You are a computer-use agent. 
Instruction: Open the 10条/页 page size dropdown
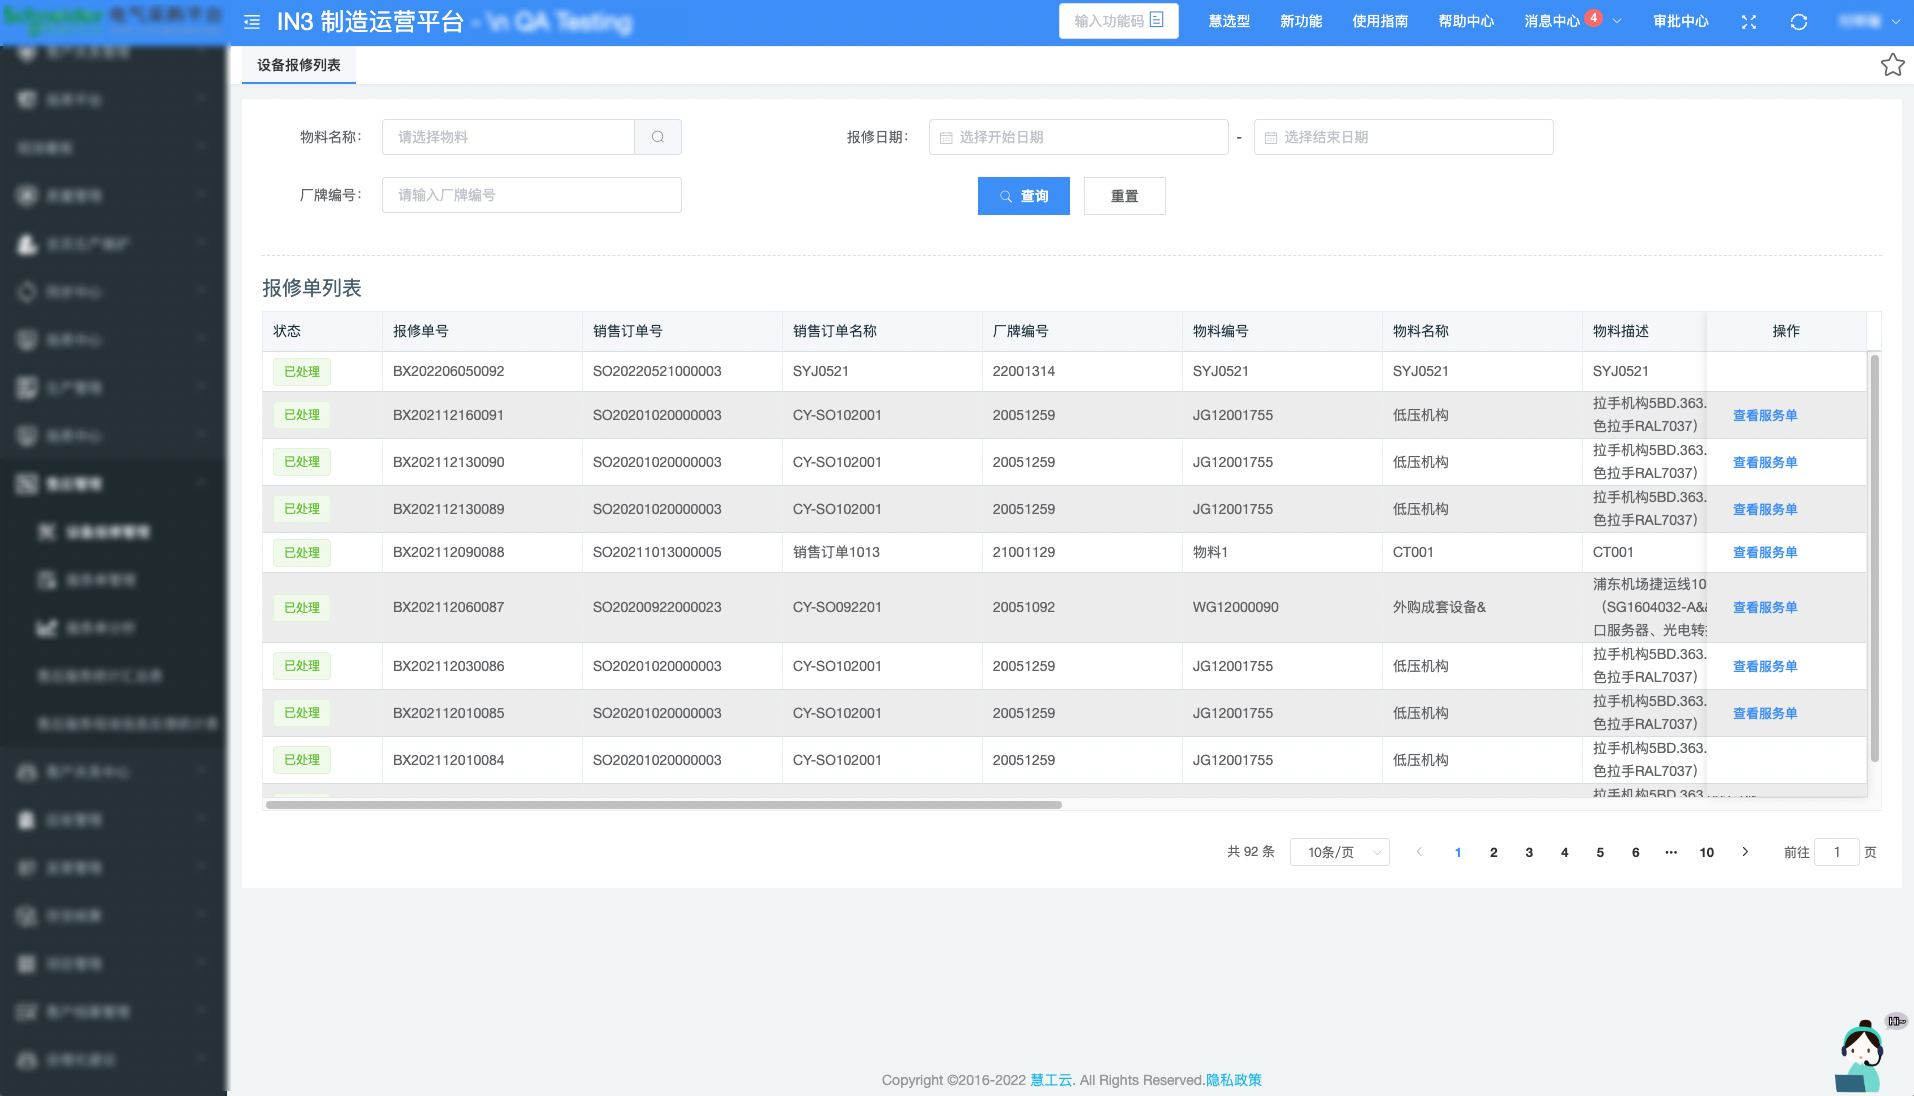(x=1340, y=852)
